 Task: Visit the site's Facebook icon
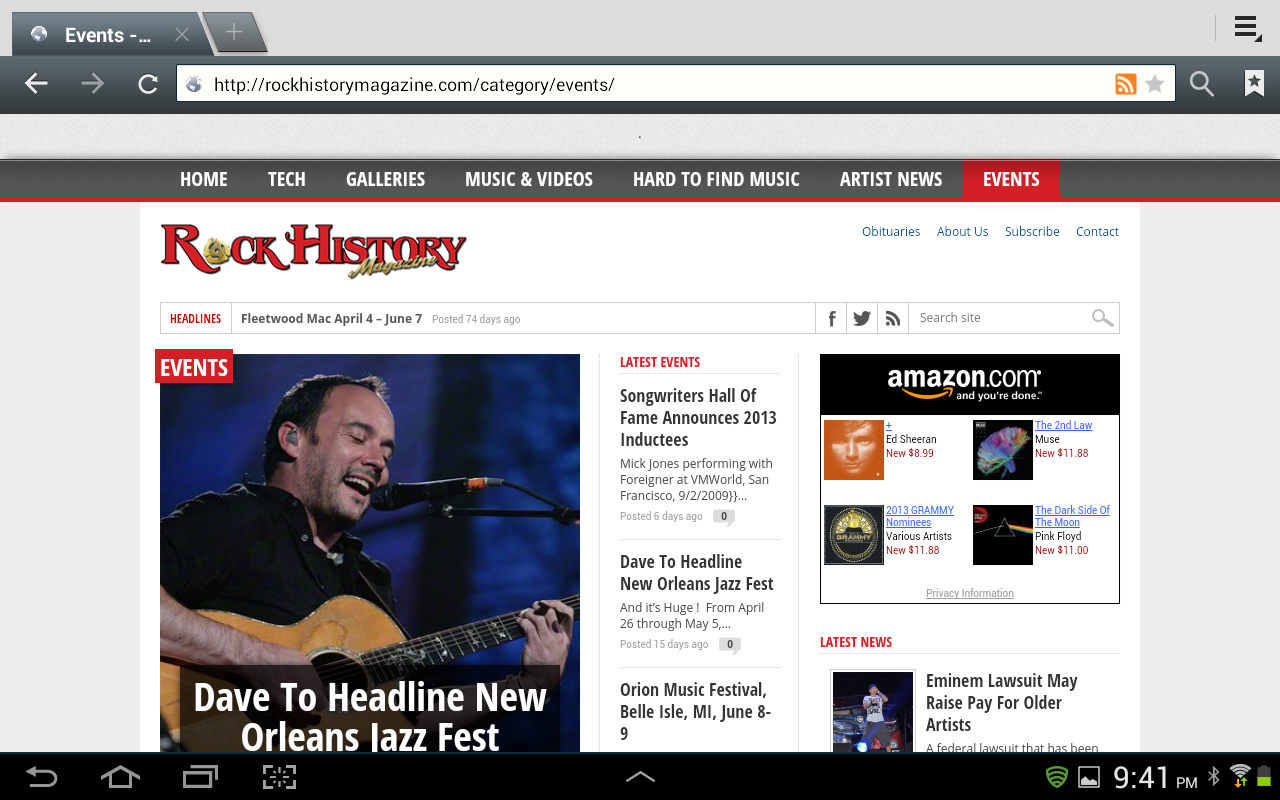click(831, 318)
